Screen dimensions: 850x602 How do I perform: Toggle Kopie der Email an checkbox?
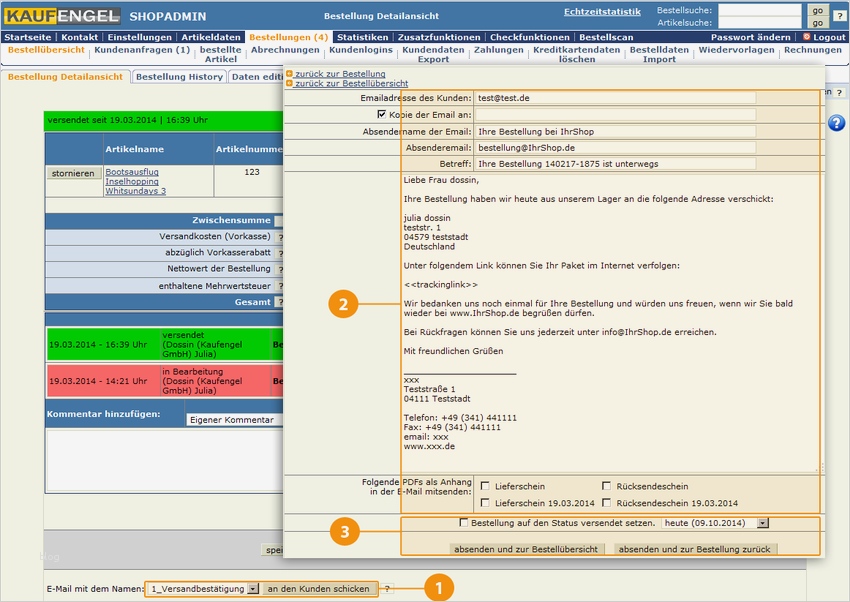[x=382, y=114]
